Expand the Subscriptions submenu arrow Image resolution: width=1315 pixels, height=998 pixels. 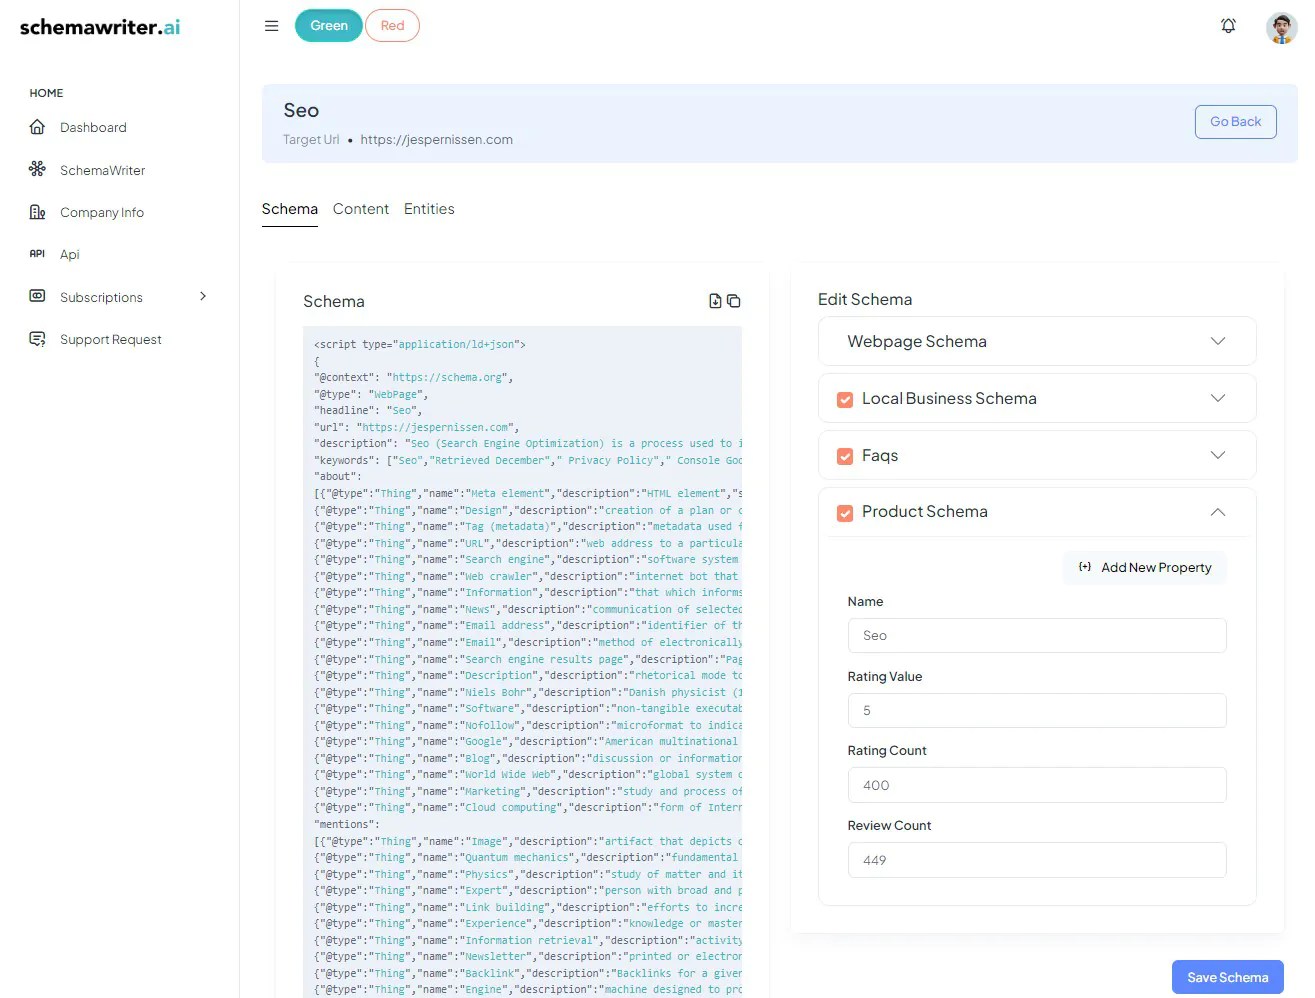(x=203, y=296)
